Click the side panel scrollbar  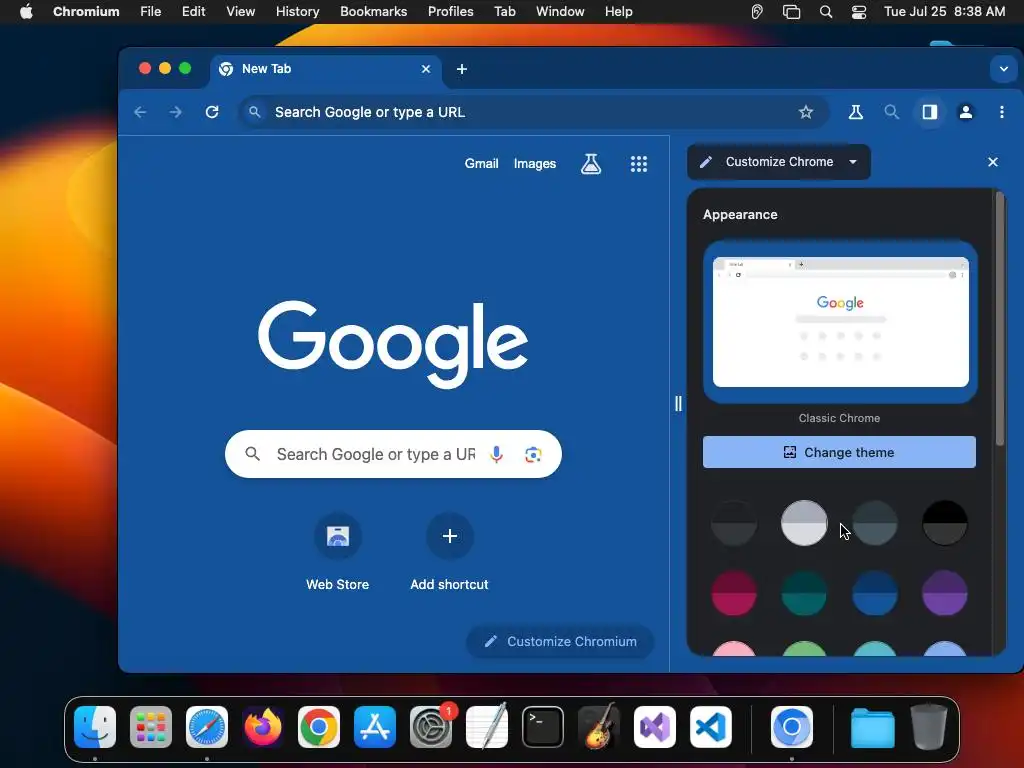1000,319
